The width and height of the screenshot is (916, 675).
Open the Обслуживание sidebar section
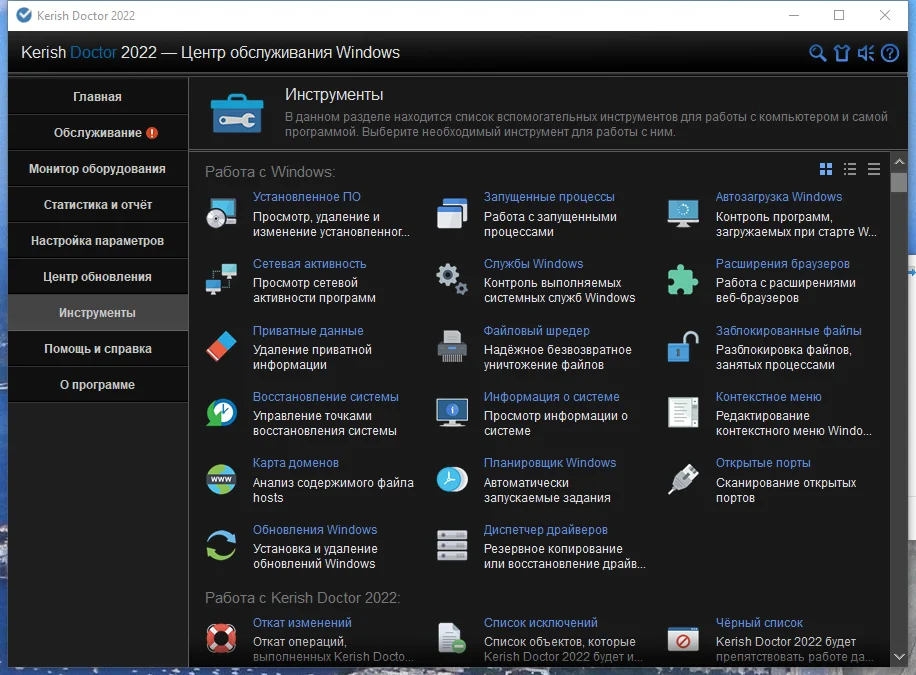click(x=98, y=133)
